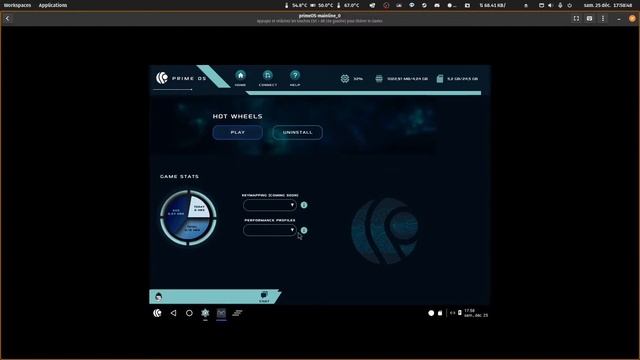
Task: Open the VM window three-dot menu
Action: coord(603,18)
